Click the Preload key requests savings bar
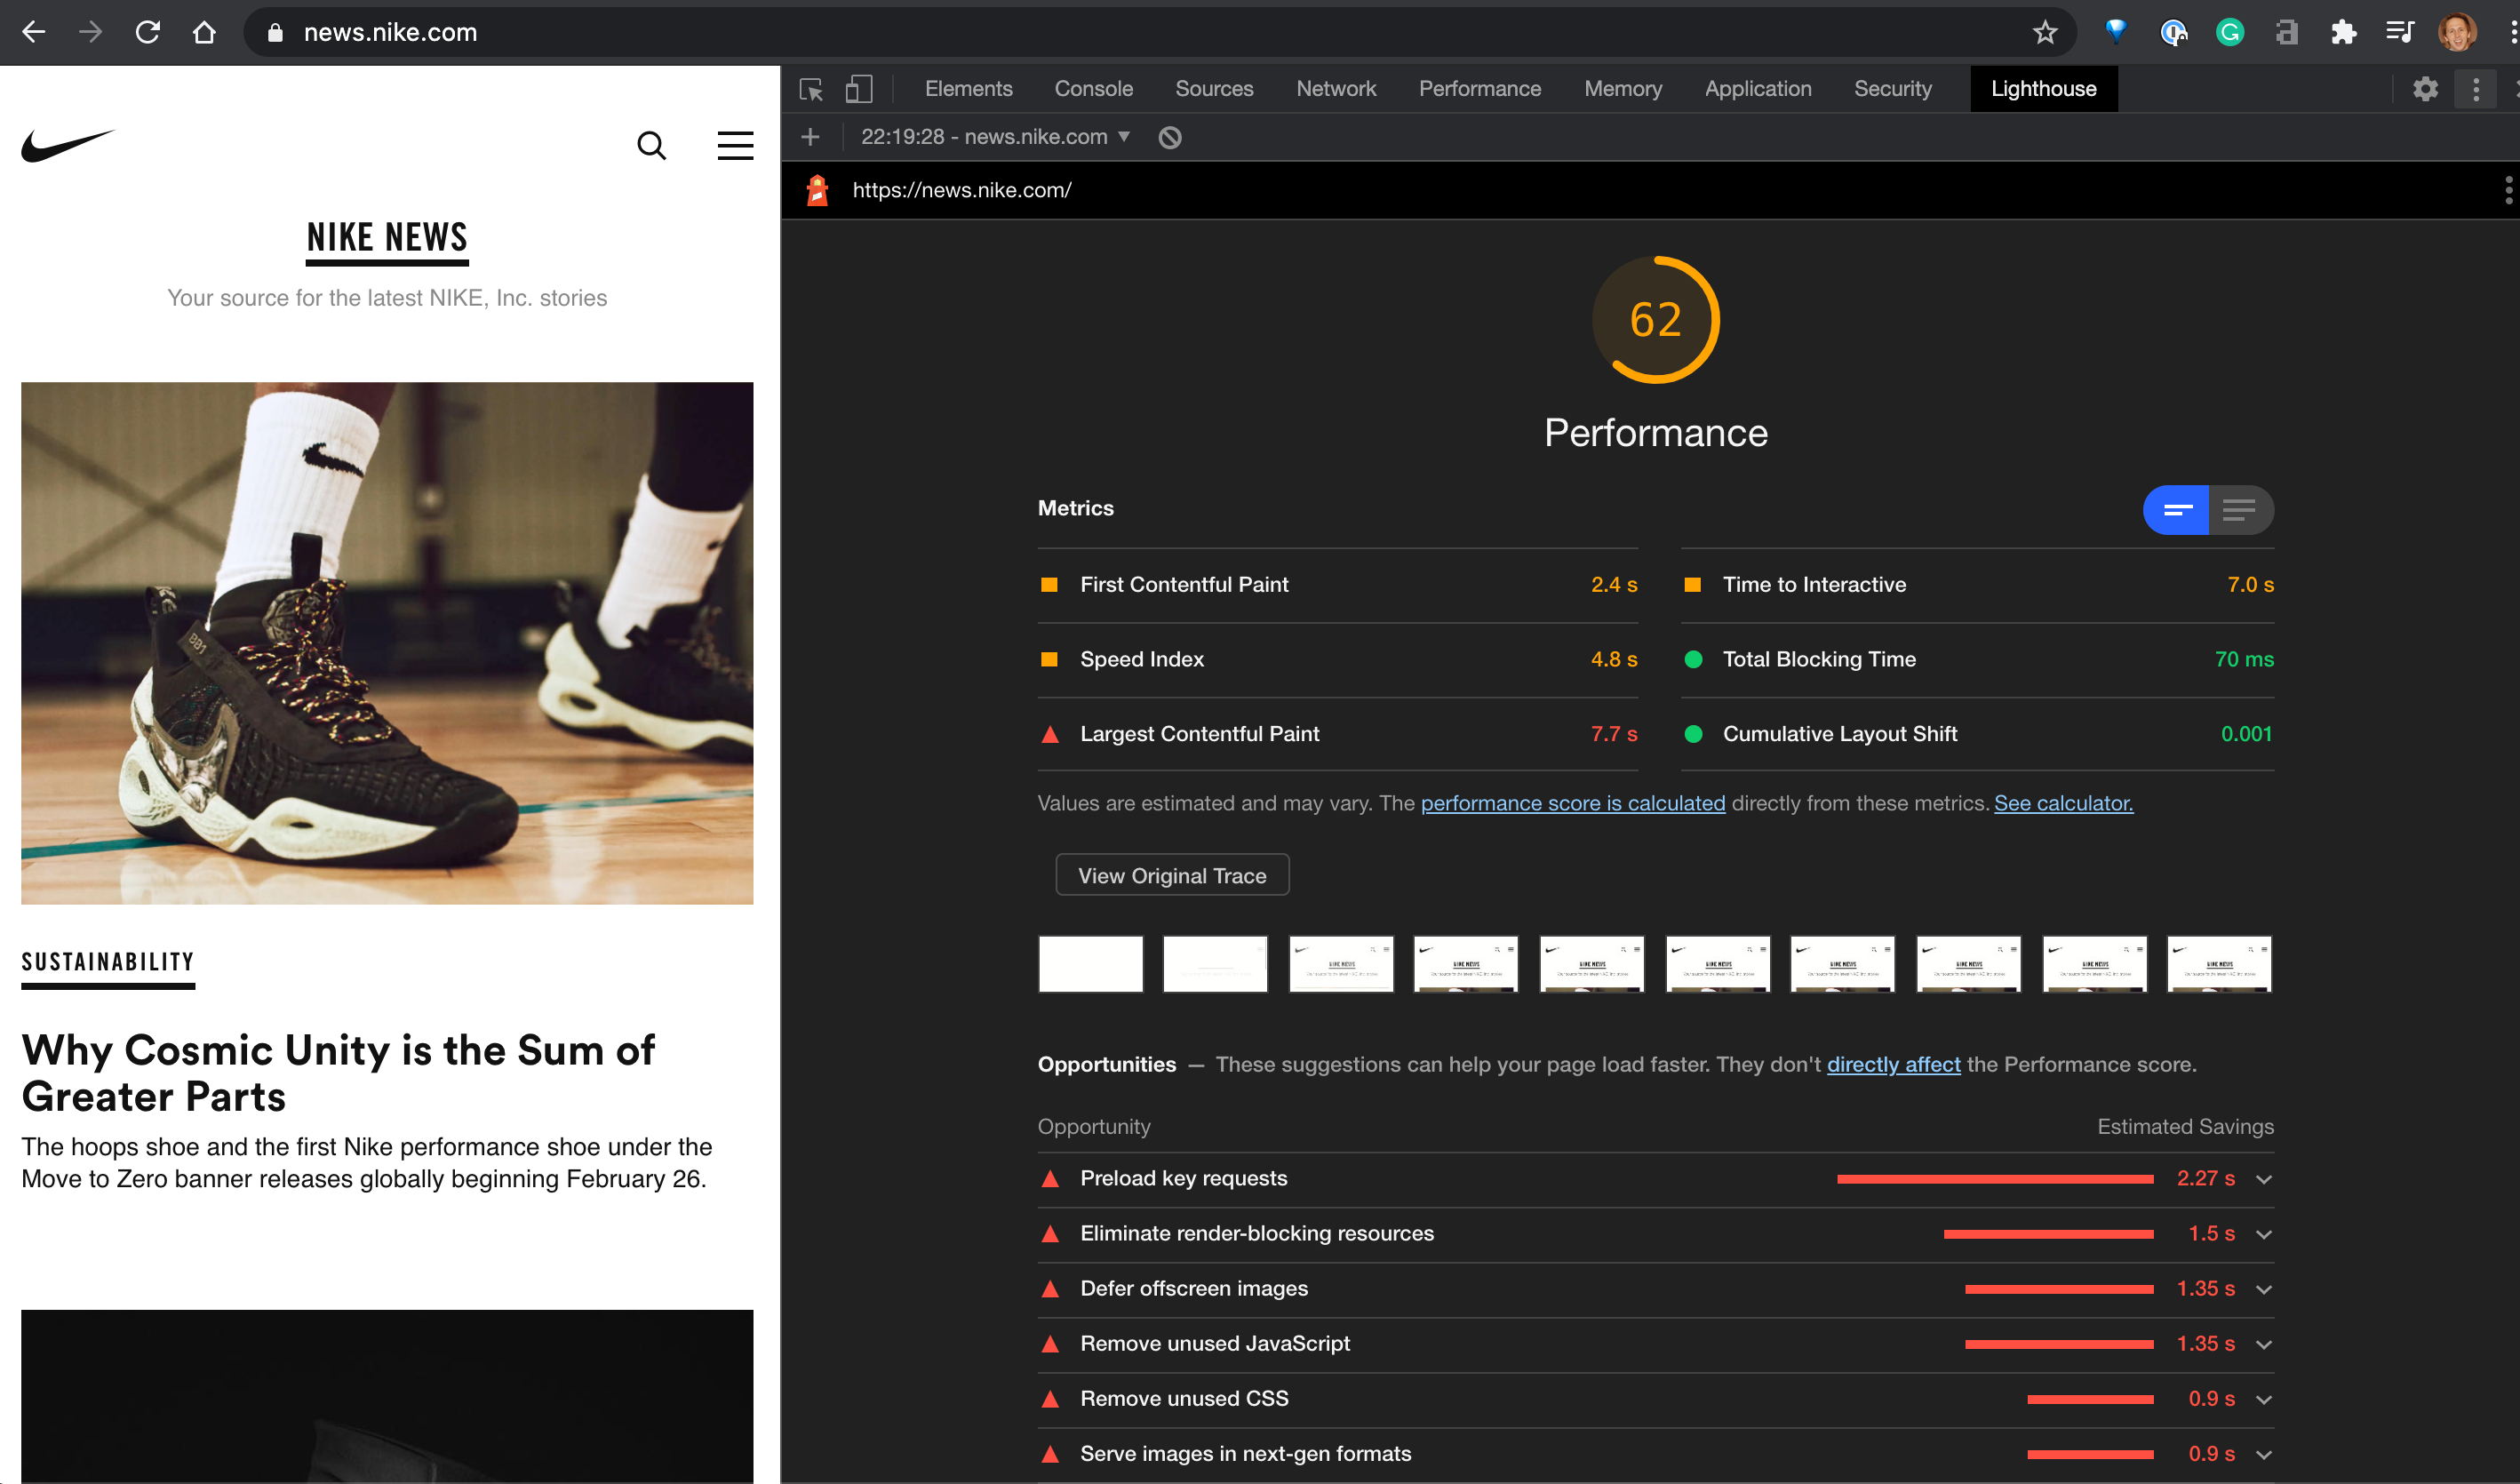 (x=1995, y=1180)
